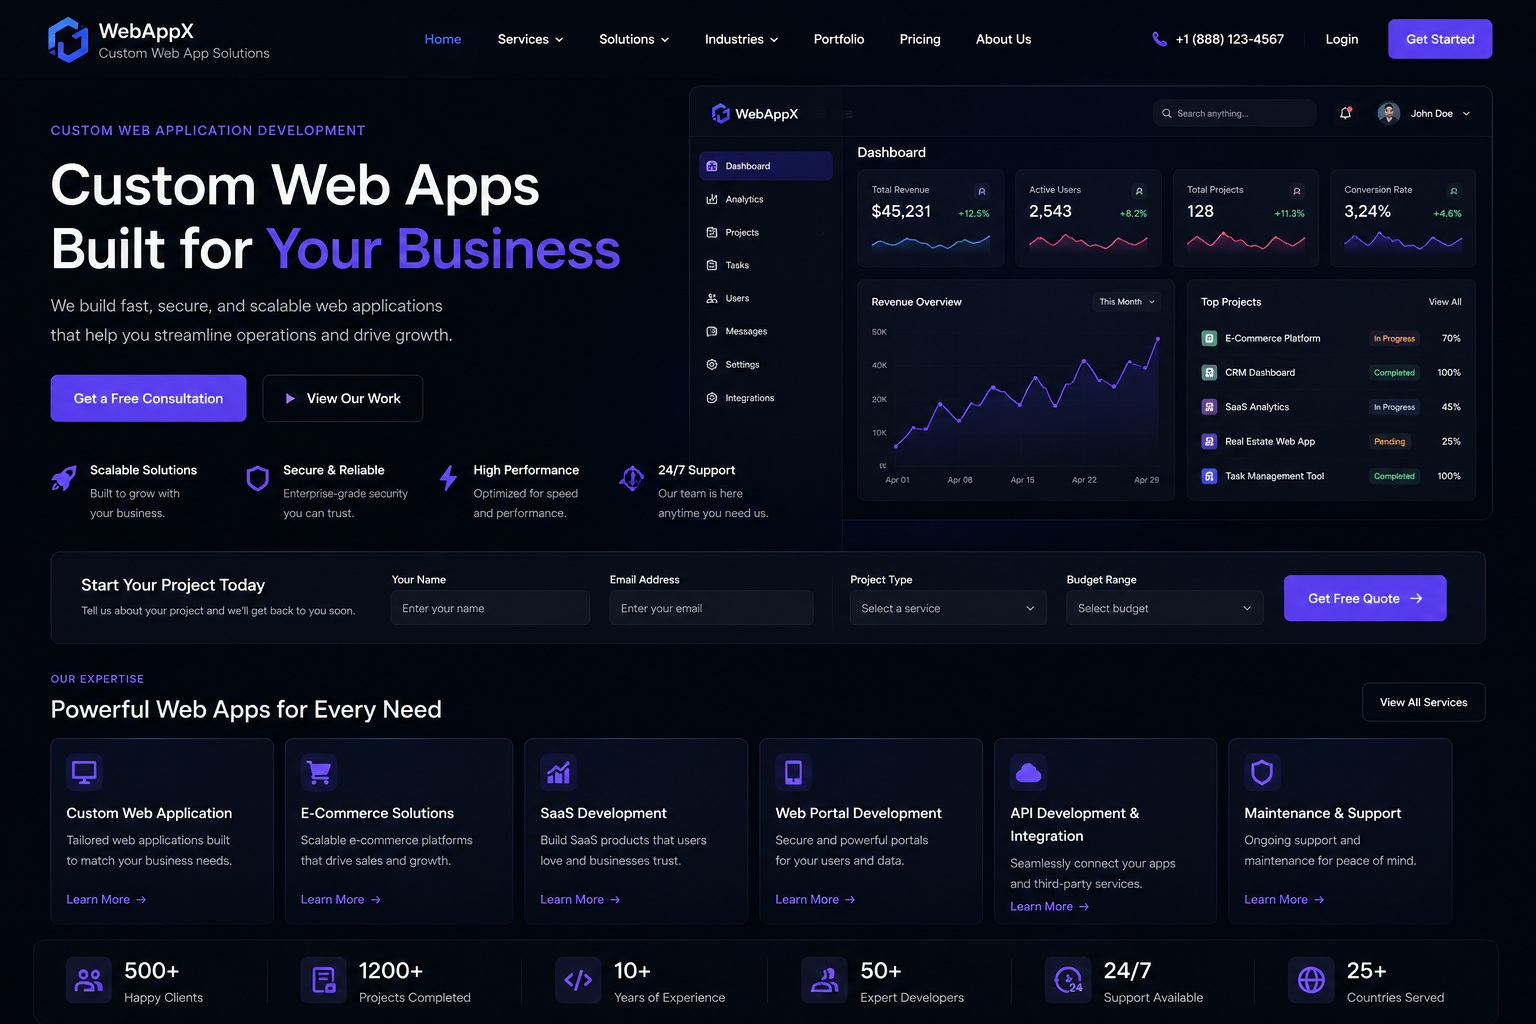
Task: Click the search magnifier icon in the dashboard
Action: pyautogui.click(x=1166, y=113)
